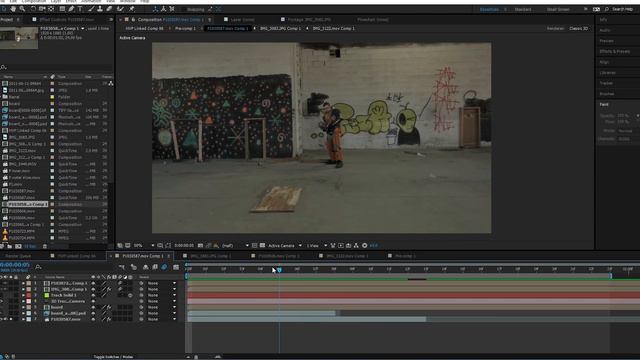Expand layer 1 properties twirl arrow
The height and width of the screenshot is (360, 640).
point(23,283)
